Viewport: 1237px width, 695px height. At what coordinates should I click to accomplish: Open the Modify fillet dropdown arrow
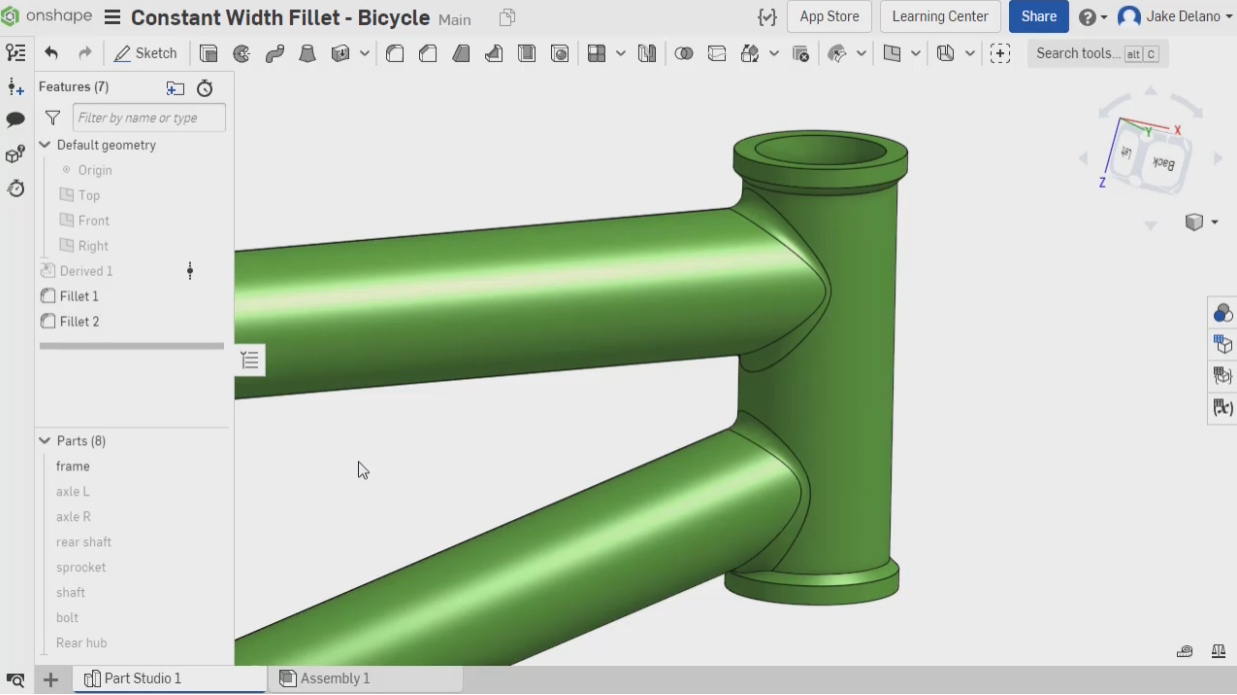point(861,54)
